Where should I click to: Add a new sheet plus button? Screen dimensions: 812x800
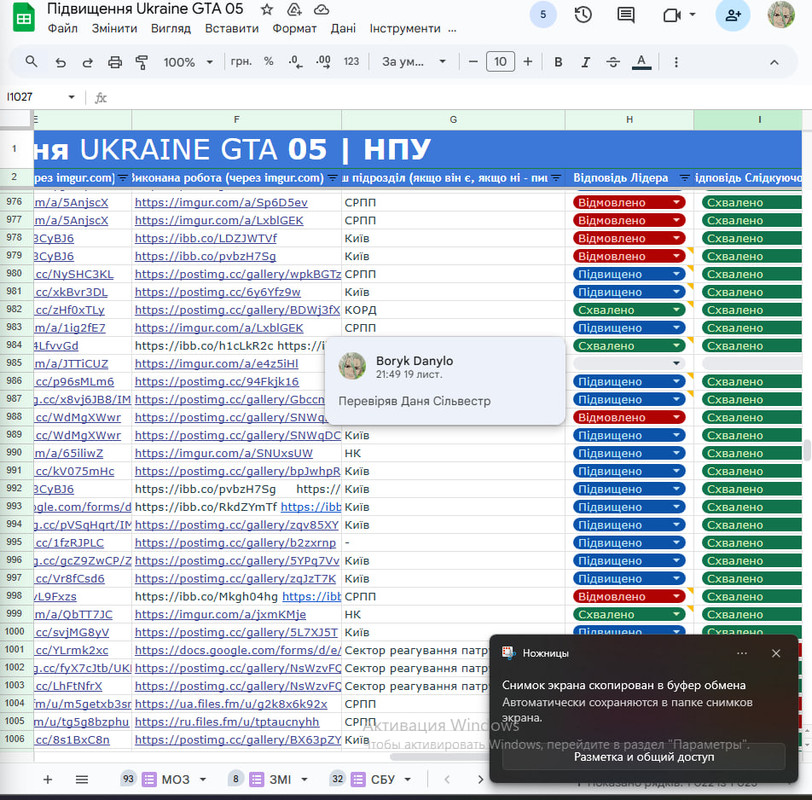tap(48, 779)
